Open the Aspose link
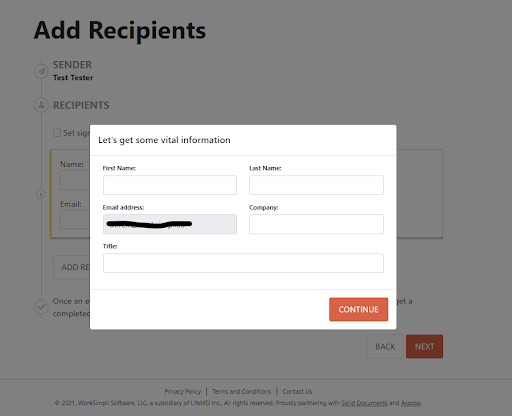This screenshot has width=512, height=416. pos(411,403)
